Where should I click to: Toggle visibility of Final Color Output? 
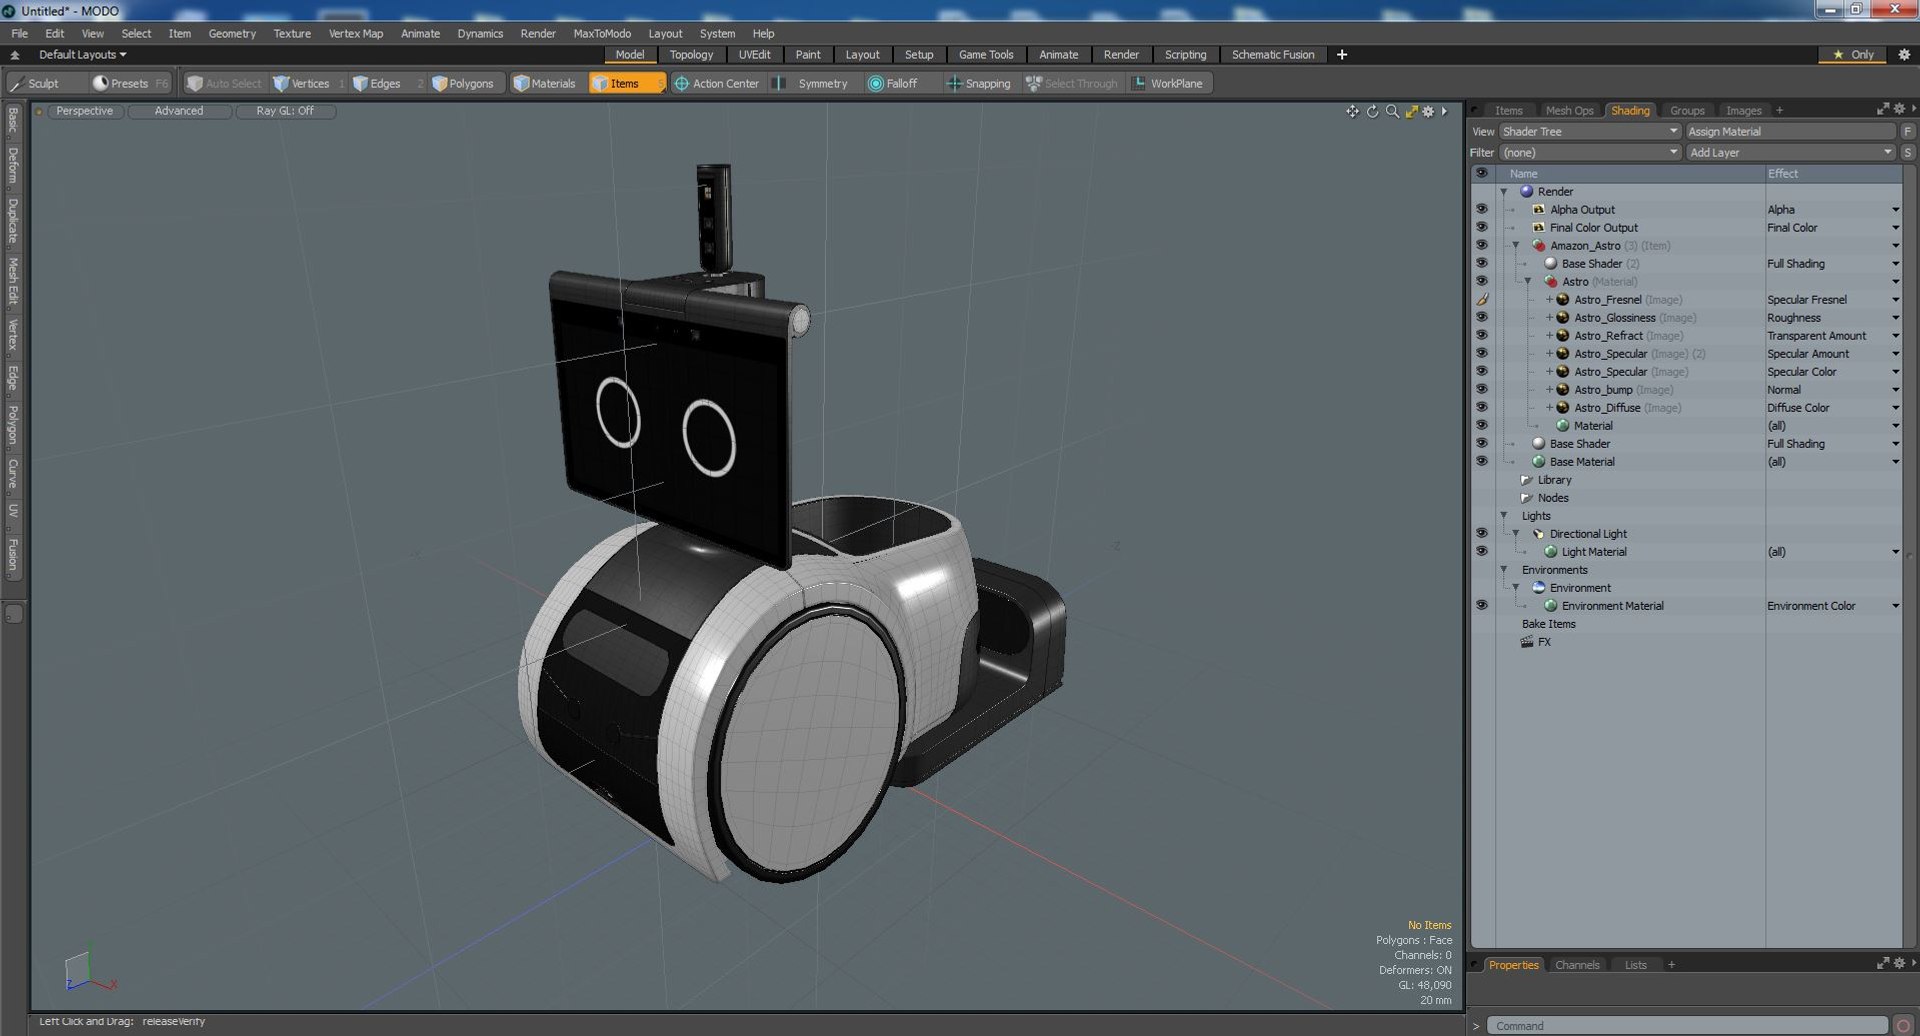(x=1482, y=228)
